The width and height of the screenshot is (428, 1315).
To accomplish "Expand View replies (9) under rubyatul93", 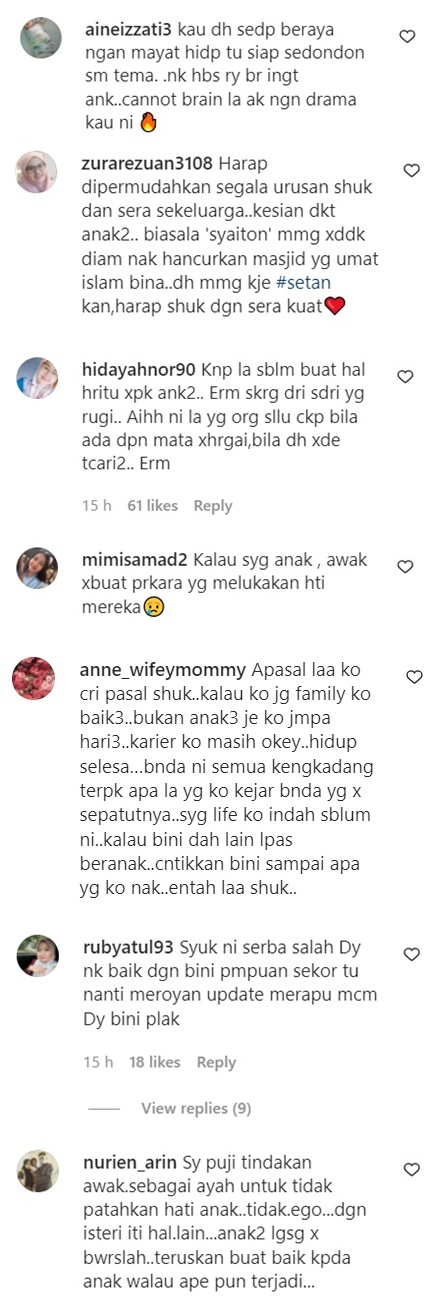I will [x=196, y=1109].
